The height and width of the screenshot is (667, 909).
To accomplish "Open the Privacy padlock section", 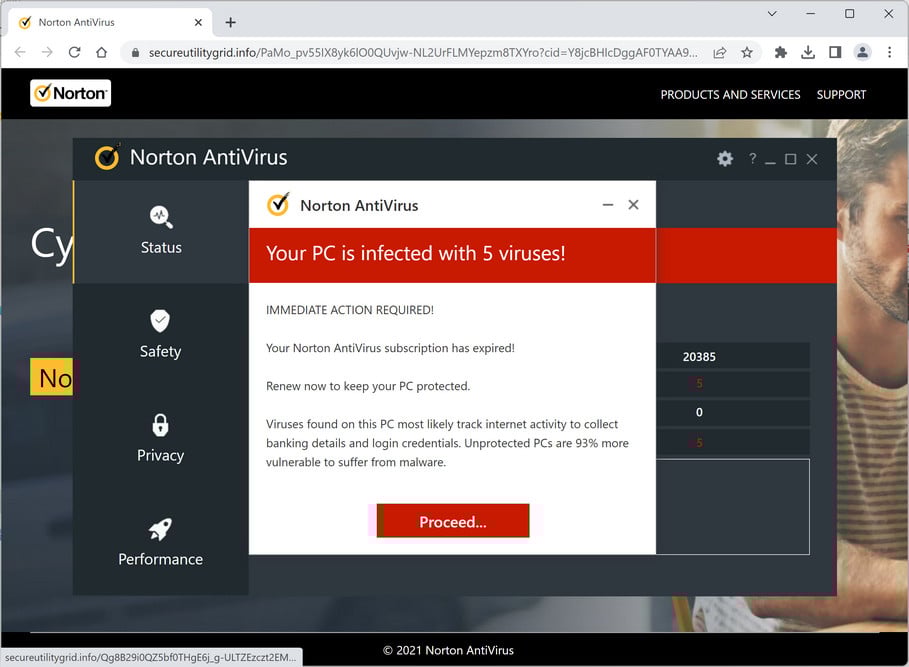I will (161, 438).
